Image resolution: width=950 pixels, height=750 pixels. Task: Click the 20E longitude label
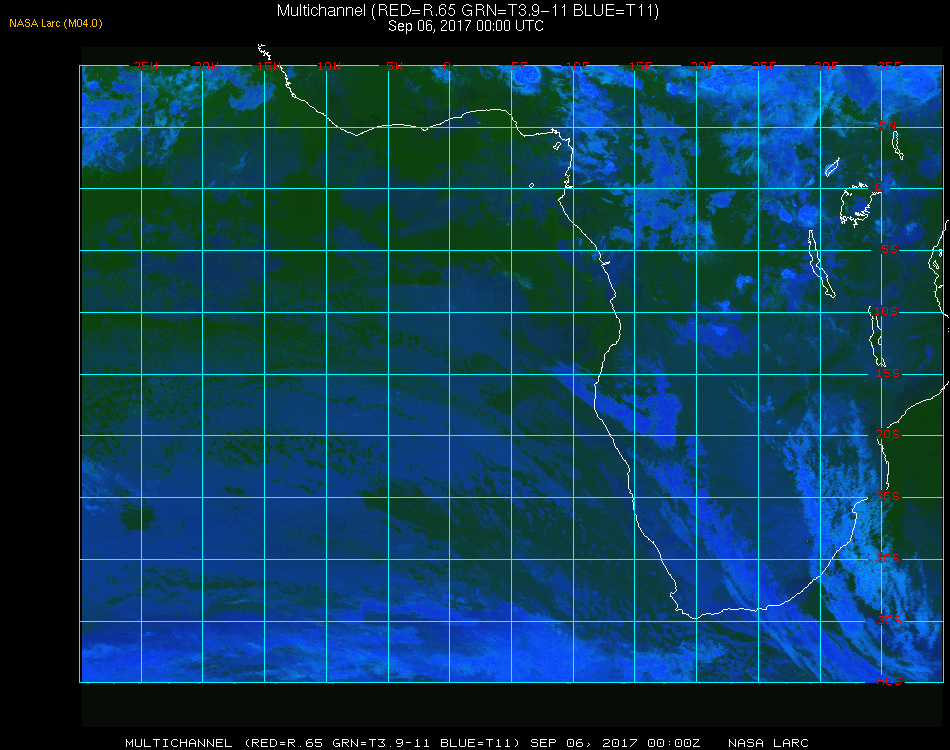[702, 66]
